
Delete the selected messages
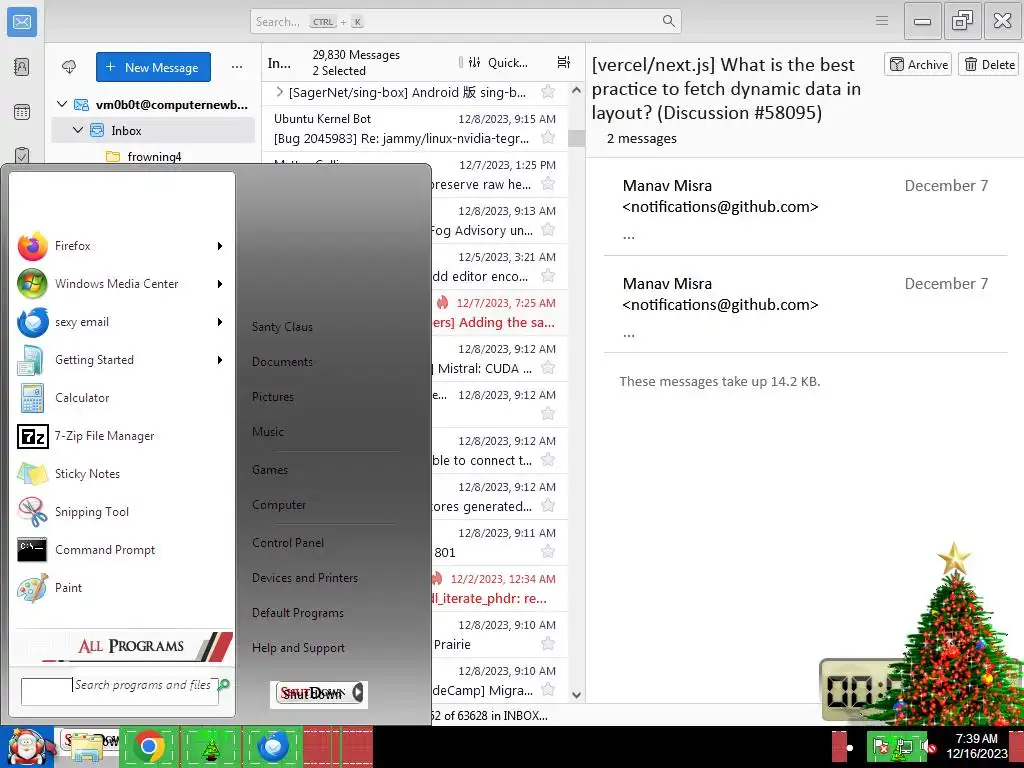[989, 64]
